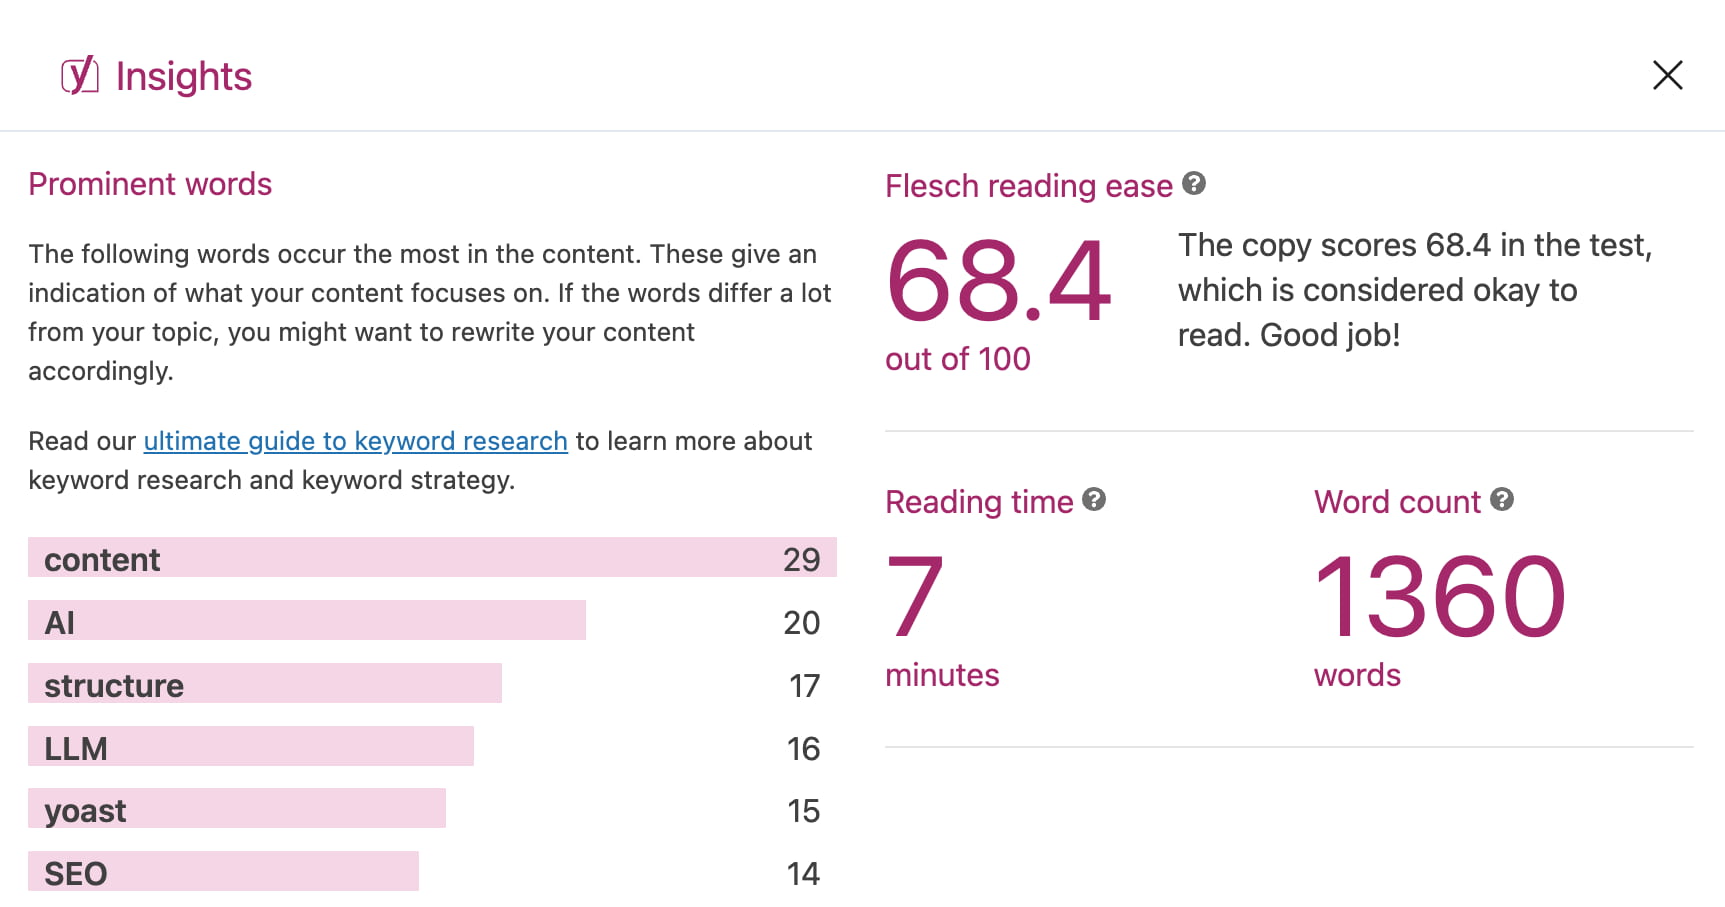Click the 'AI' prominent word bar
1725x907 pixels.
(x=306, y=621)
